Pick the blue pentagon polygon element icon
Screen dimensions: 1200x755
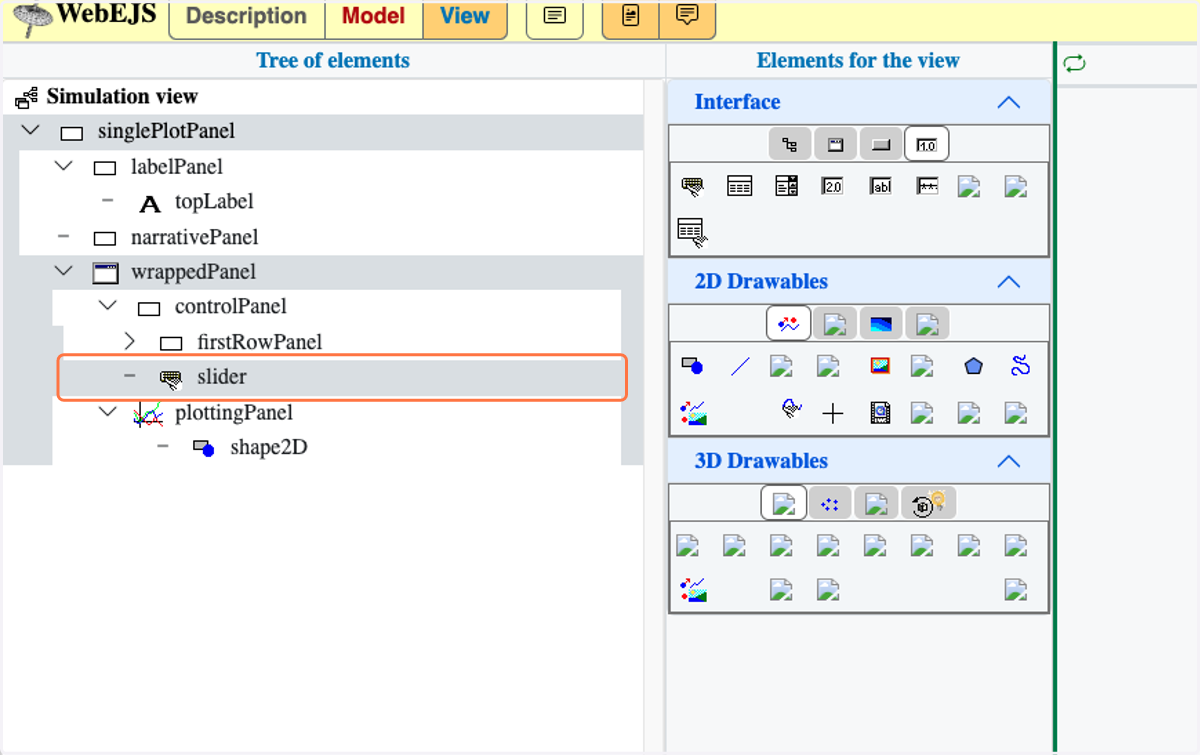click(x=974, y=366)
